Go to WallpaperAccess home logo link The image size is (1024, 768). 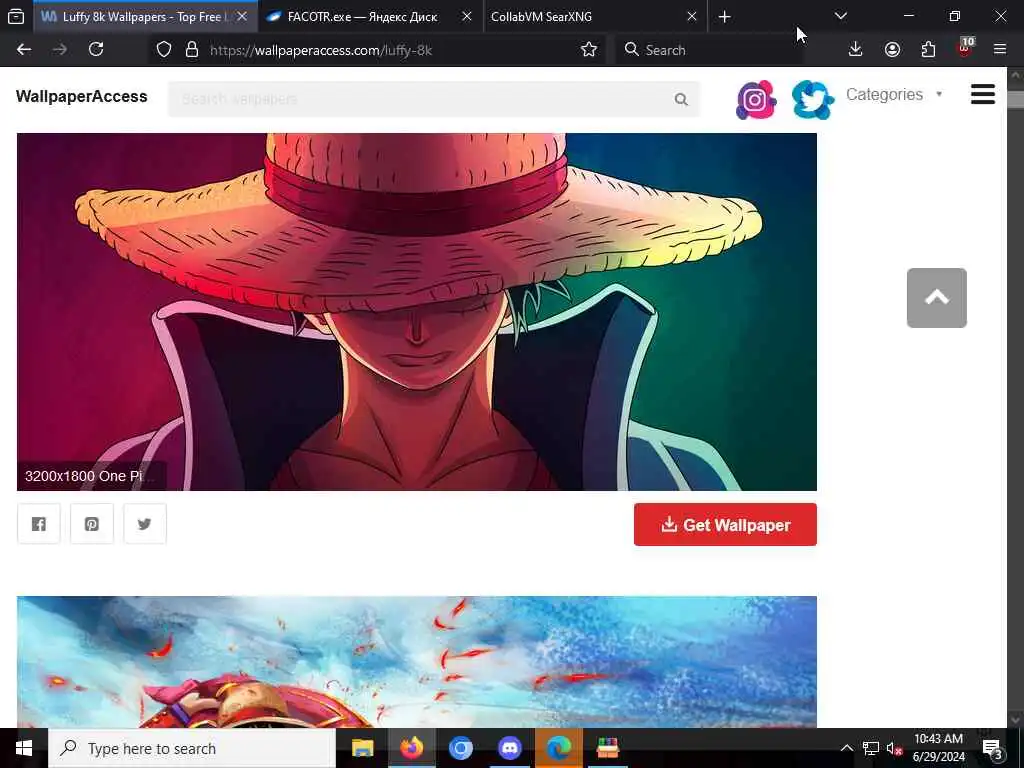click(x=82, y=97)
